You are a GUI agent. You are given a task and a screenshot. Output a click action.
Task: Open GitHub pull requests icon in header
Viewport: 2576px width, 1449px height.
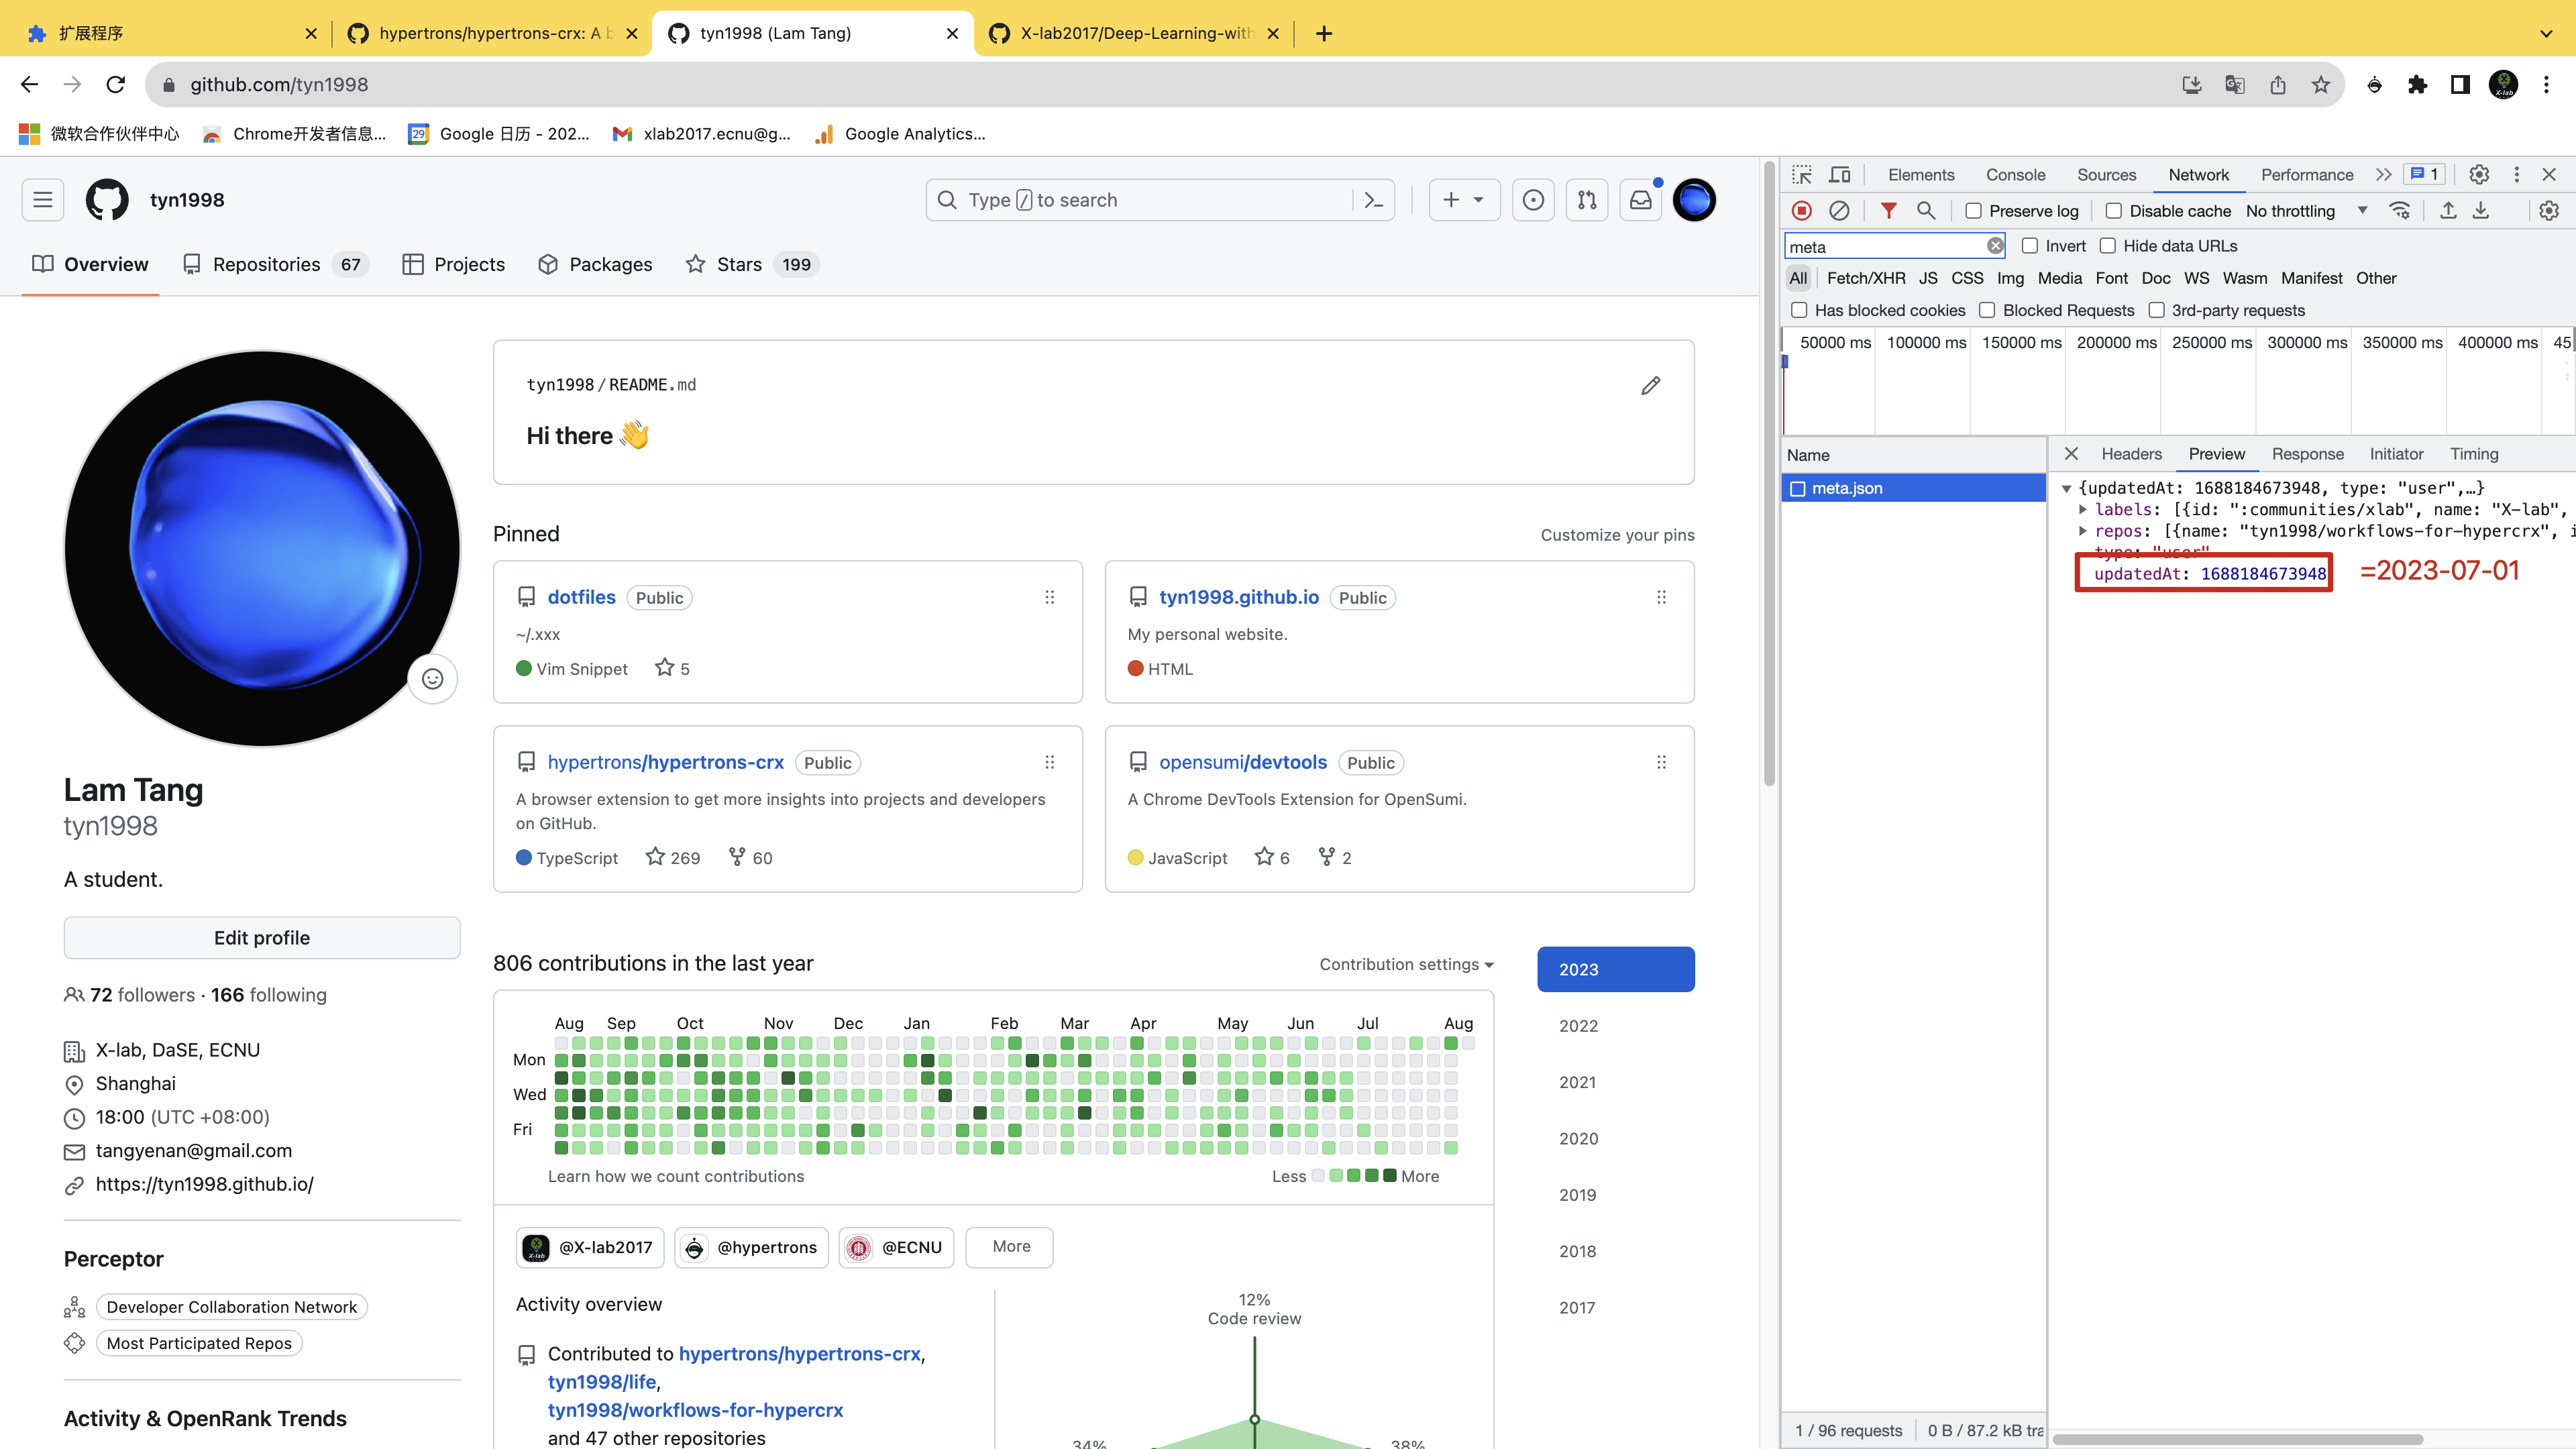click(1587, 200)
